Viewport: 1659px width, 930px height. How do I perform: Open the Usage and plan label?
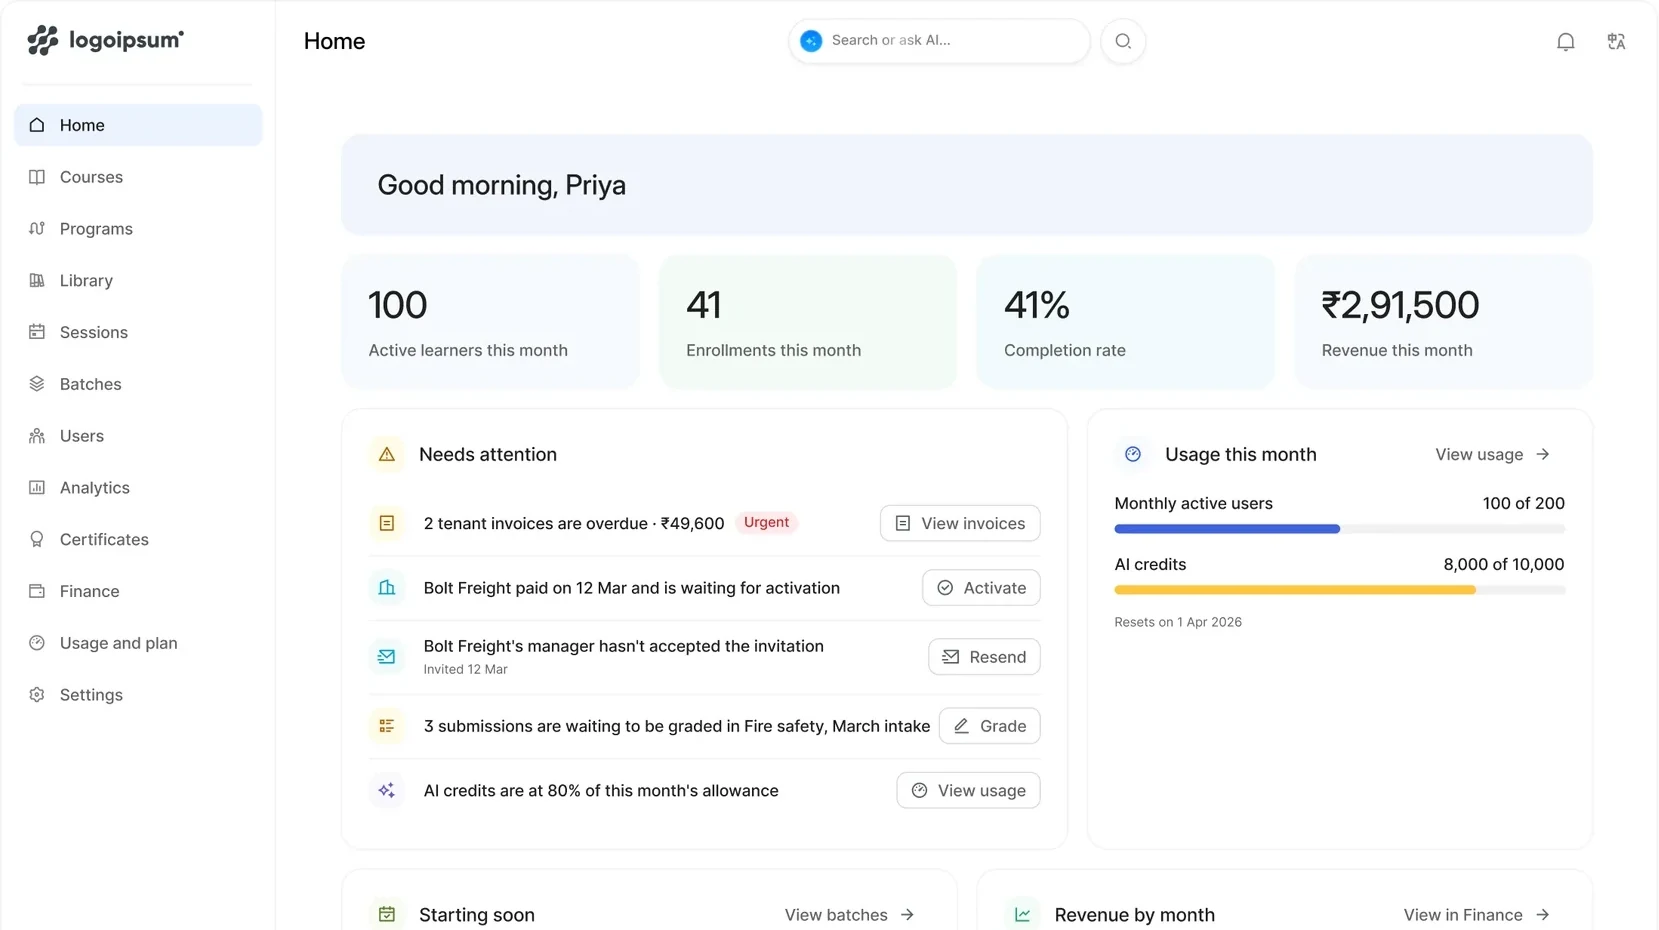point(119,643)
